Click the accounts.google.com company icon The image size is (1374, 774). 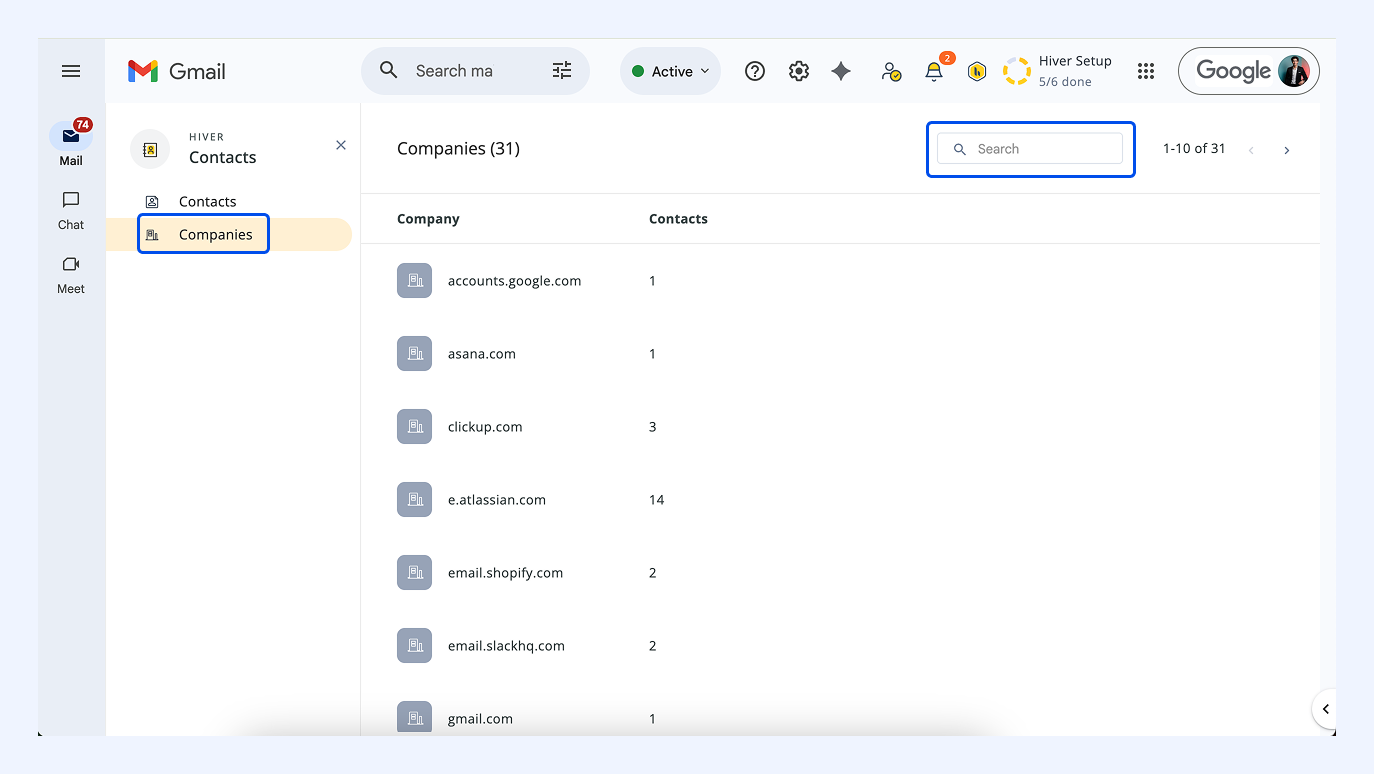pos(414,281)
